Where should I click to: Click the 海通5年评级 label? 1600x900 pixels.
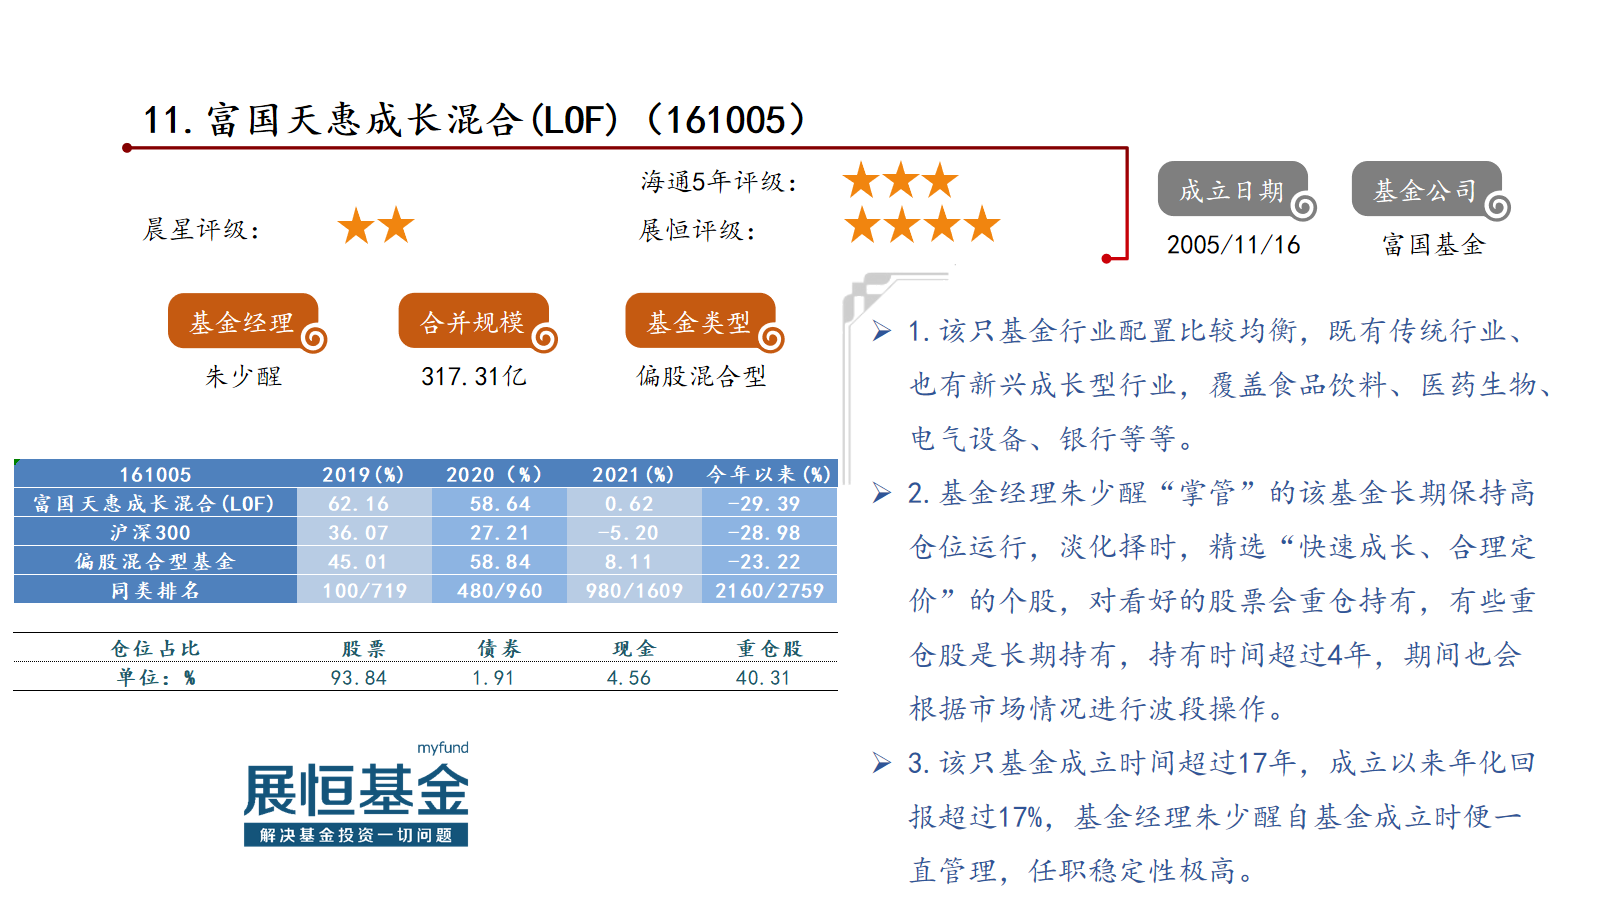click(x=719, y=181)
